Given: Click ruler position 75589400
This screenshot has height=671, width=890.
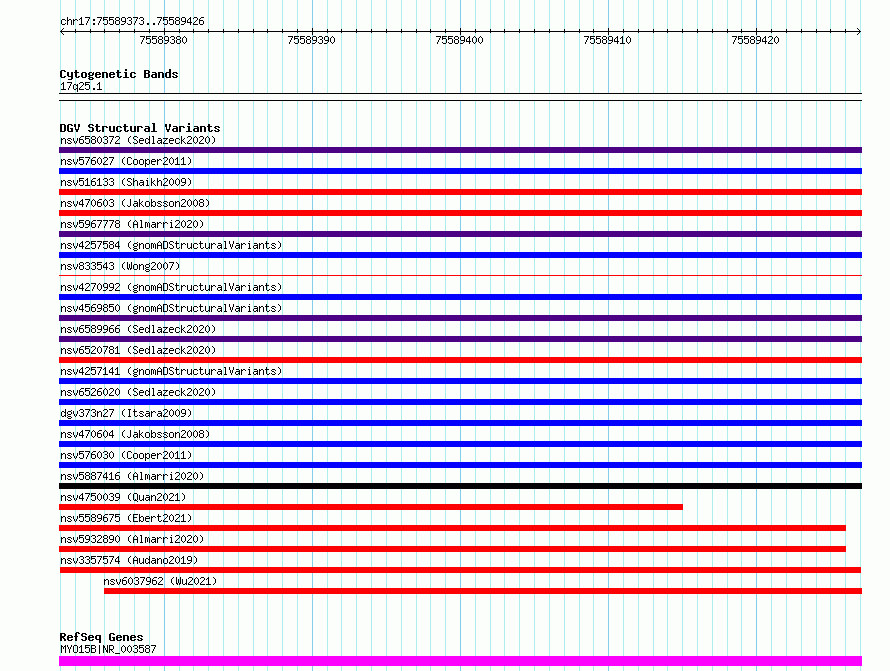Looking at the screenshot, I should pos(459,40).
